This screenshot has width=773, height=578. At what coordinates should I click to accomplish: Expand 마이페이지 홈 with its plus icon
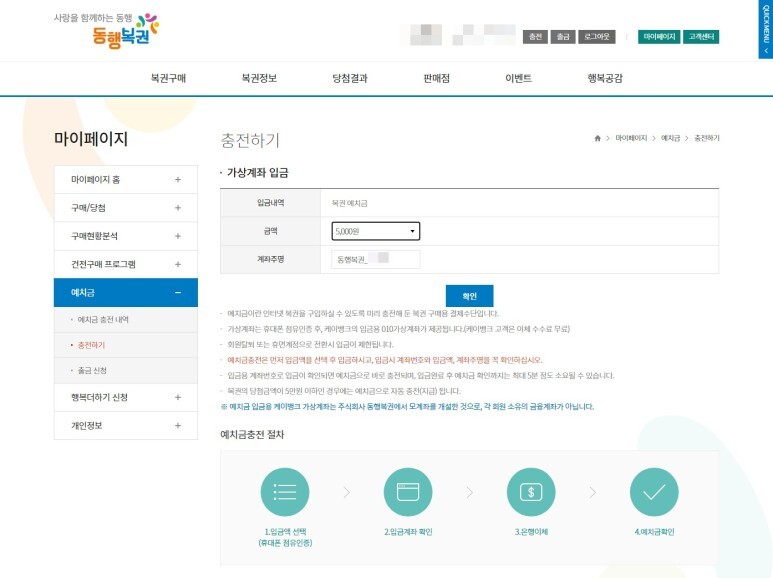[x=178, y=180]
